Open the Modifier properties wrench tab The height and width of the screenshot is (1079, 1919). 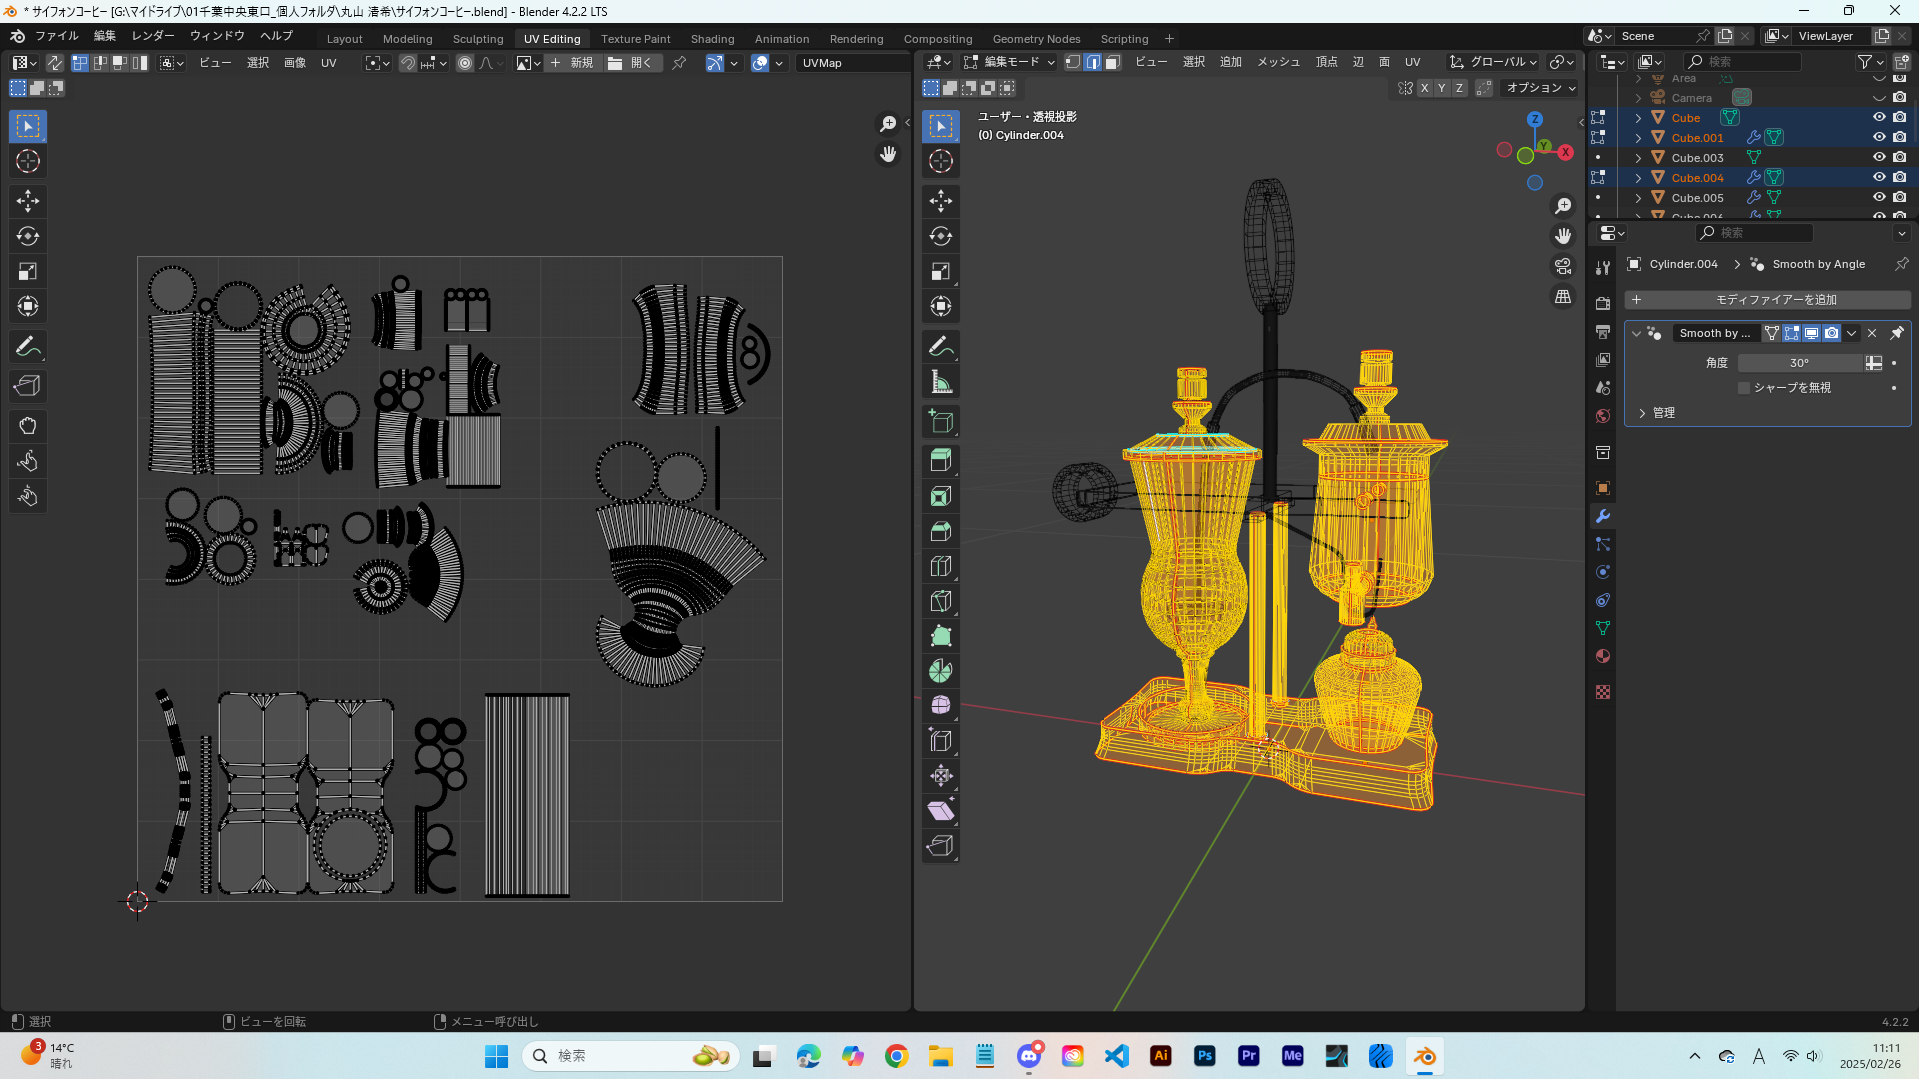1603,517
